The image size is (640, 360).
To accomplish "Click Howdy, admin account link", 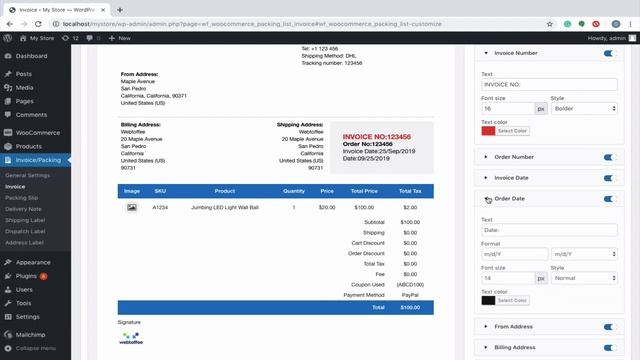I will click(x=612, y=38).
